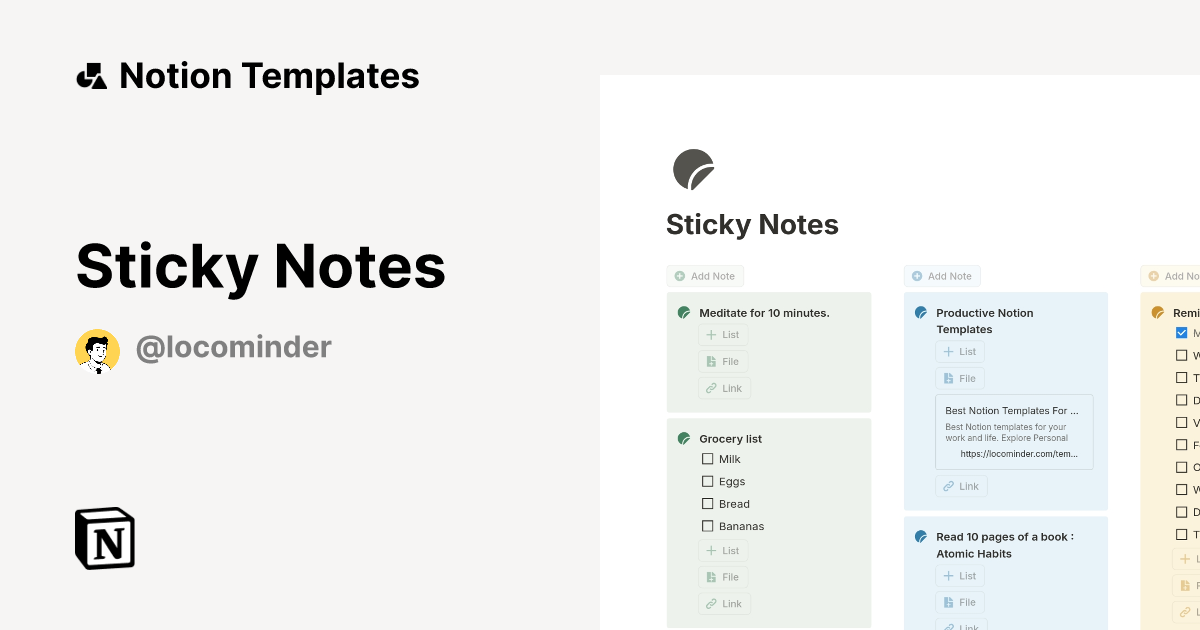Image resolution: width=1200 pixels, height=630 pixels.
Task: Click the Notion Templates logo at top left
Action: tap(91, 75)
